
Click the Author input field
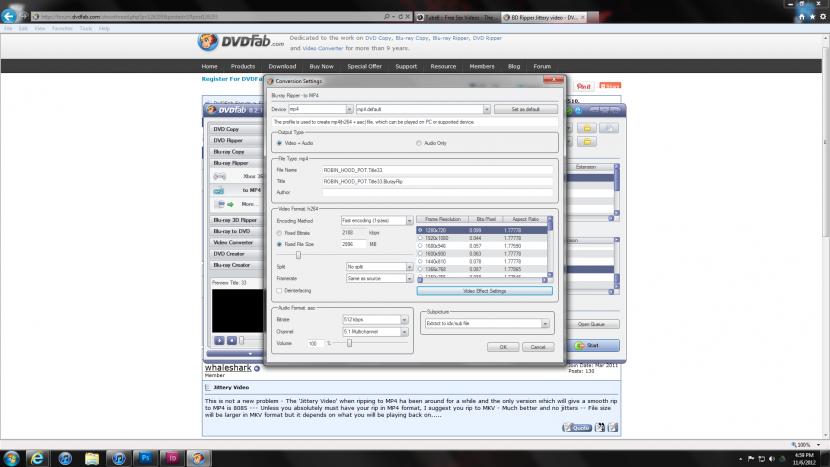click(437, 192)
